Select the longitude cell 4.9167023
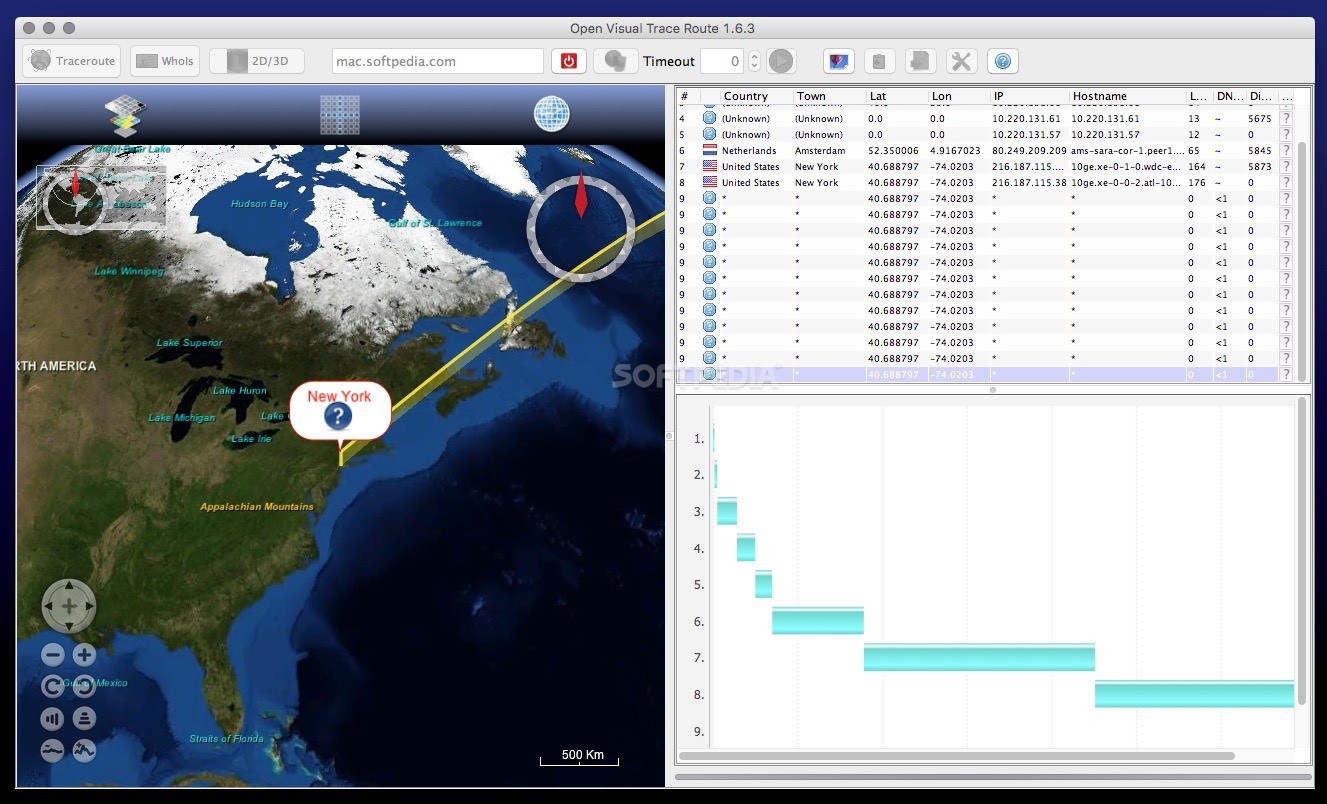 [x=958, y=150]
